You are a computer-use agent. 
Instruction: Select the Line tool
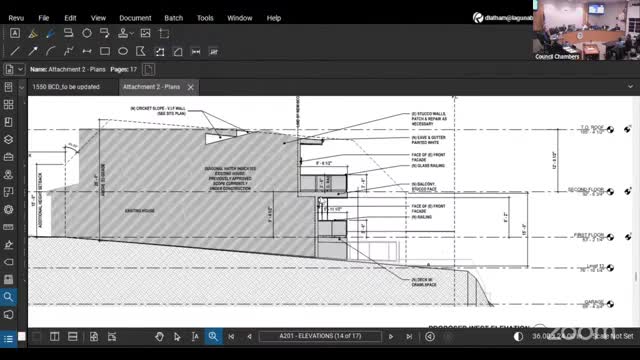click(x=15, y=51)
